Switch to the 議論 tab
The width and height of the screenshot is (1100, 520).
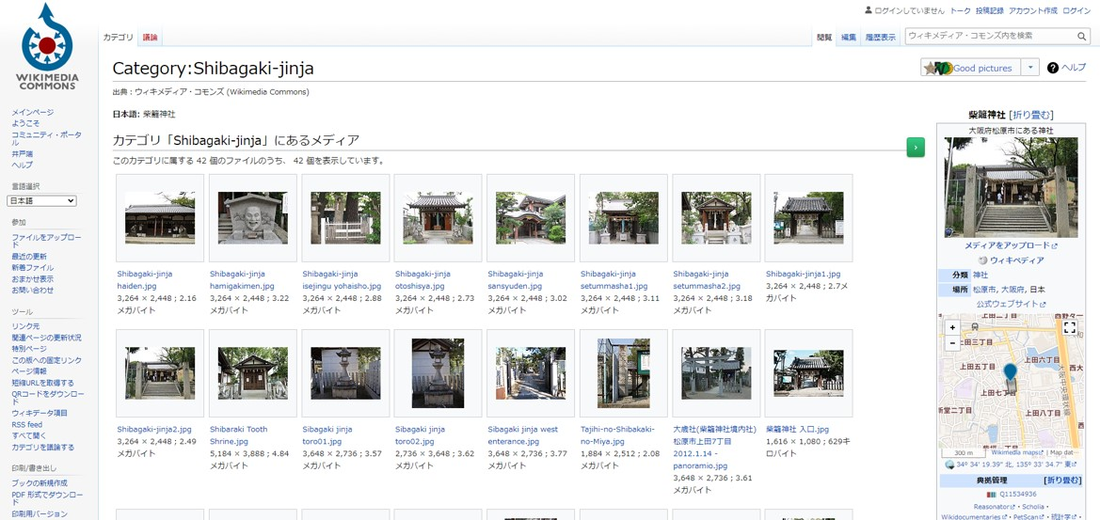click(x=150, y=37)
